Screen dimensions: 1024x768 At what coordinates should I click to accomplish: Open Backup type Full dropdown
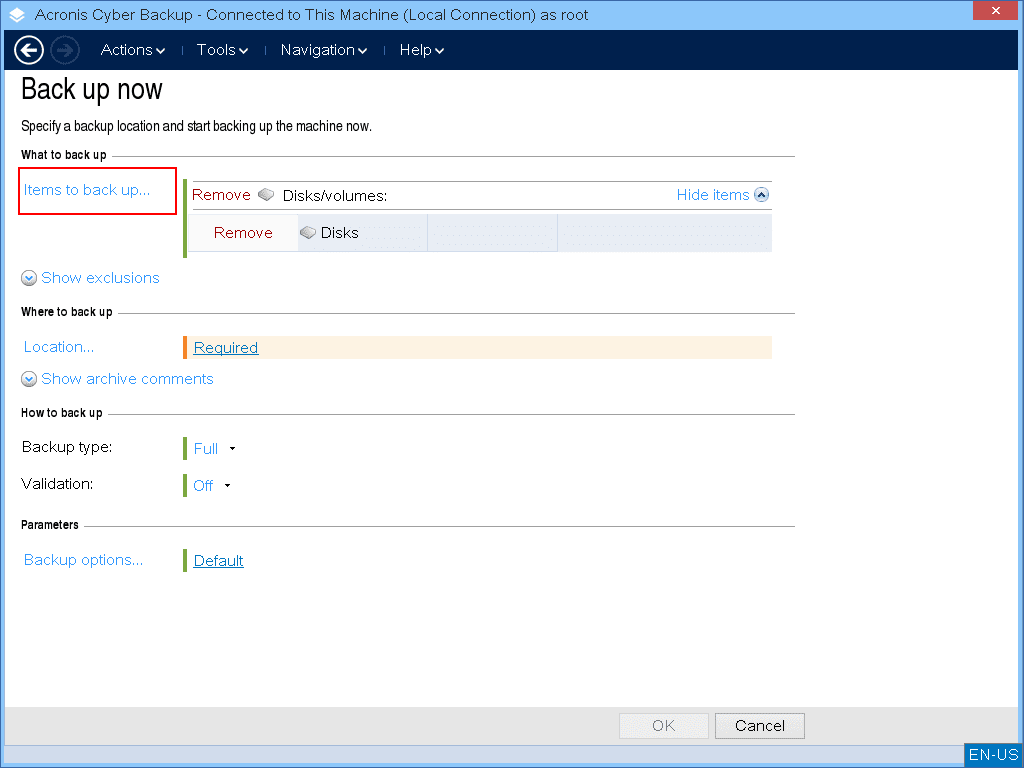tap(214, 449)
